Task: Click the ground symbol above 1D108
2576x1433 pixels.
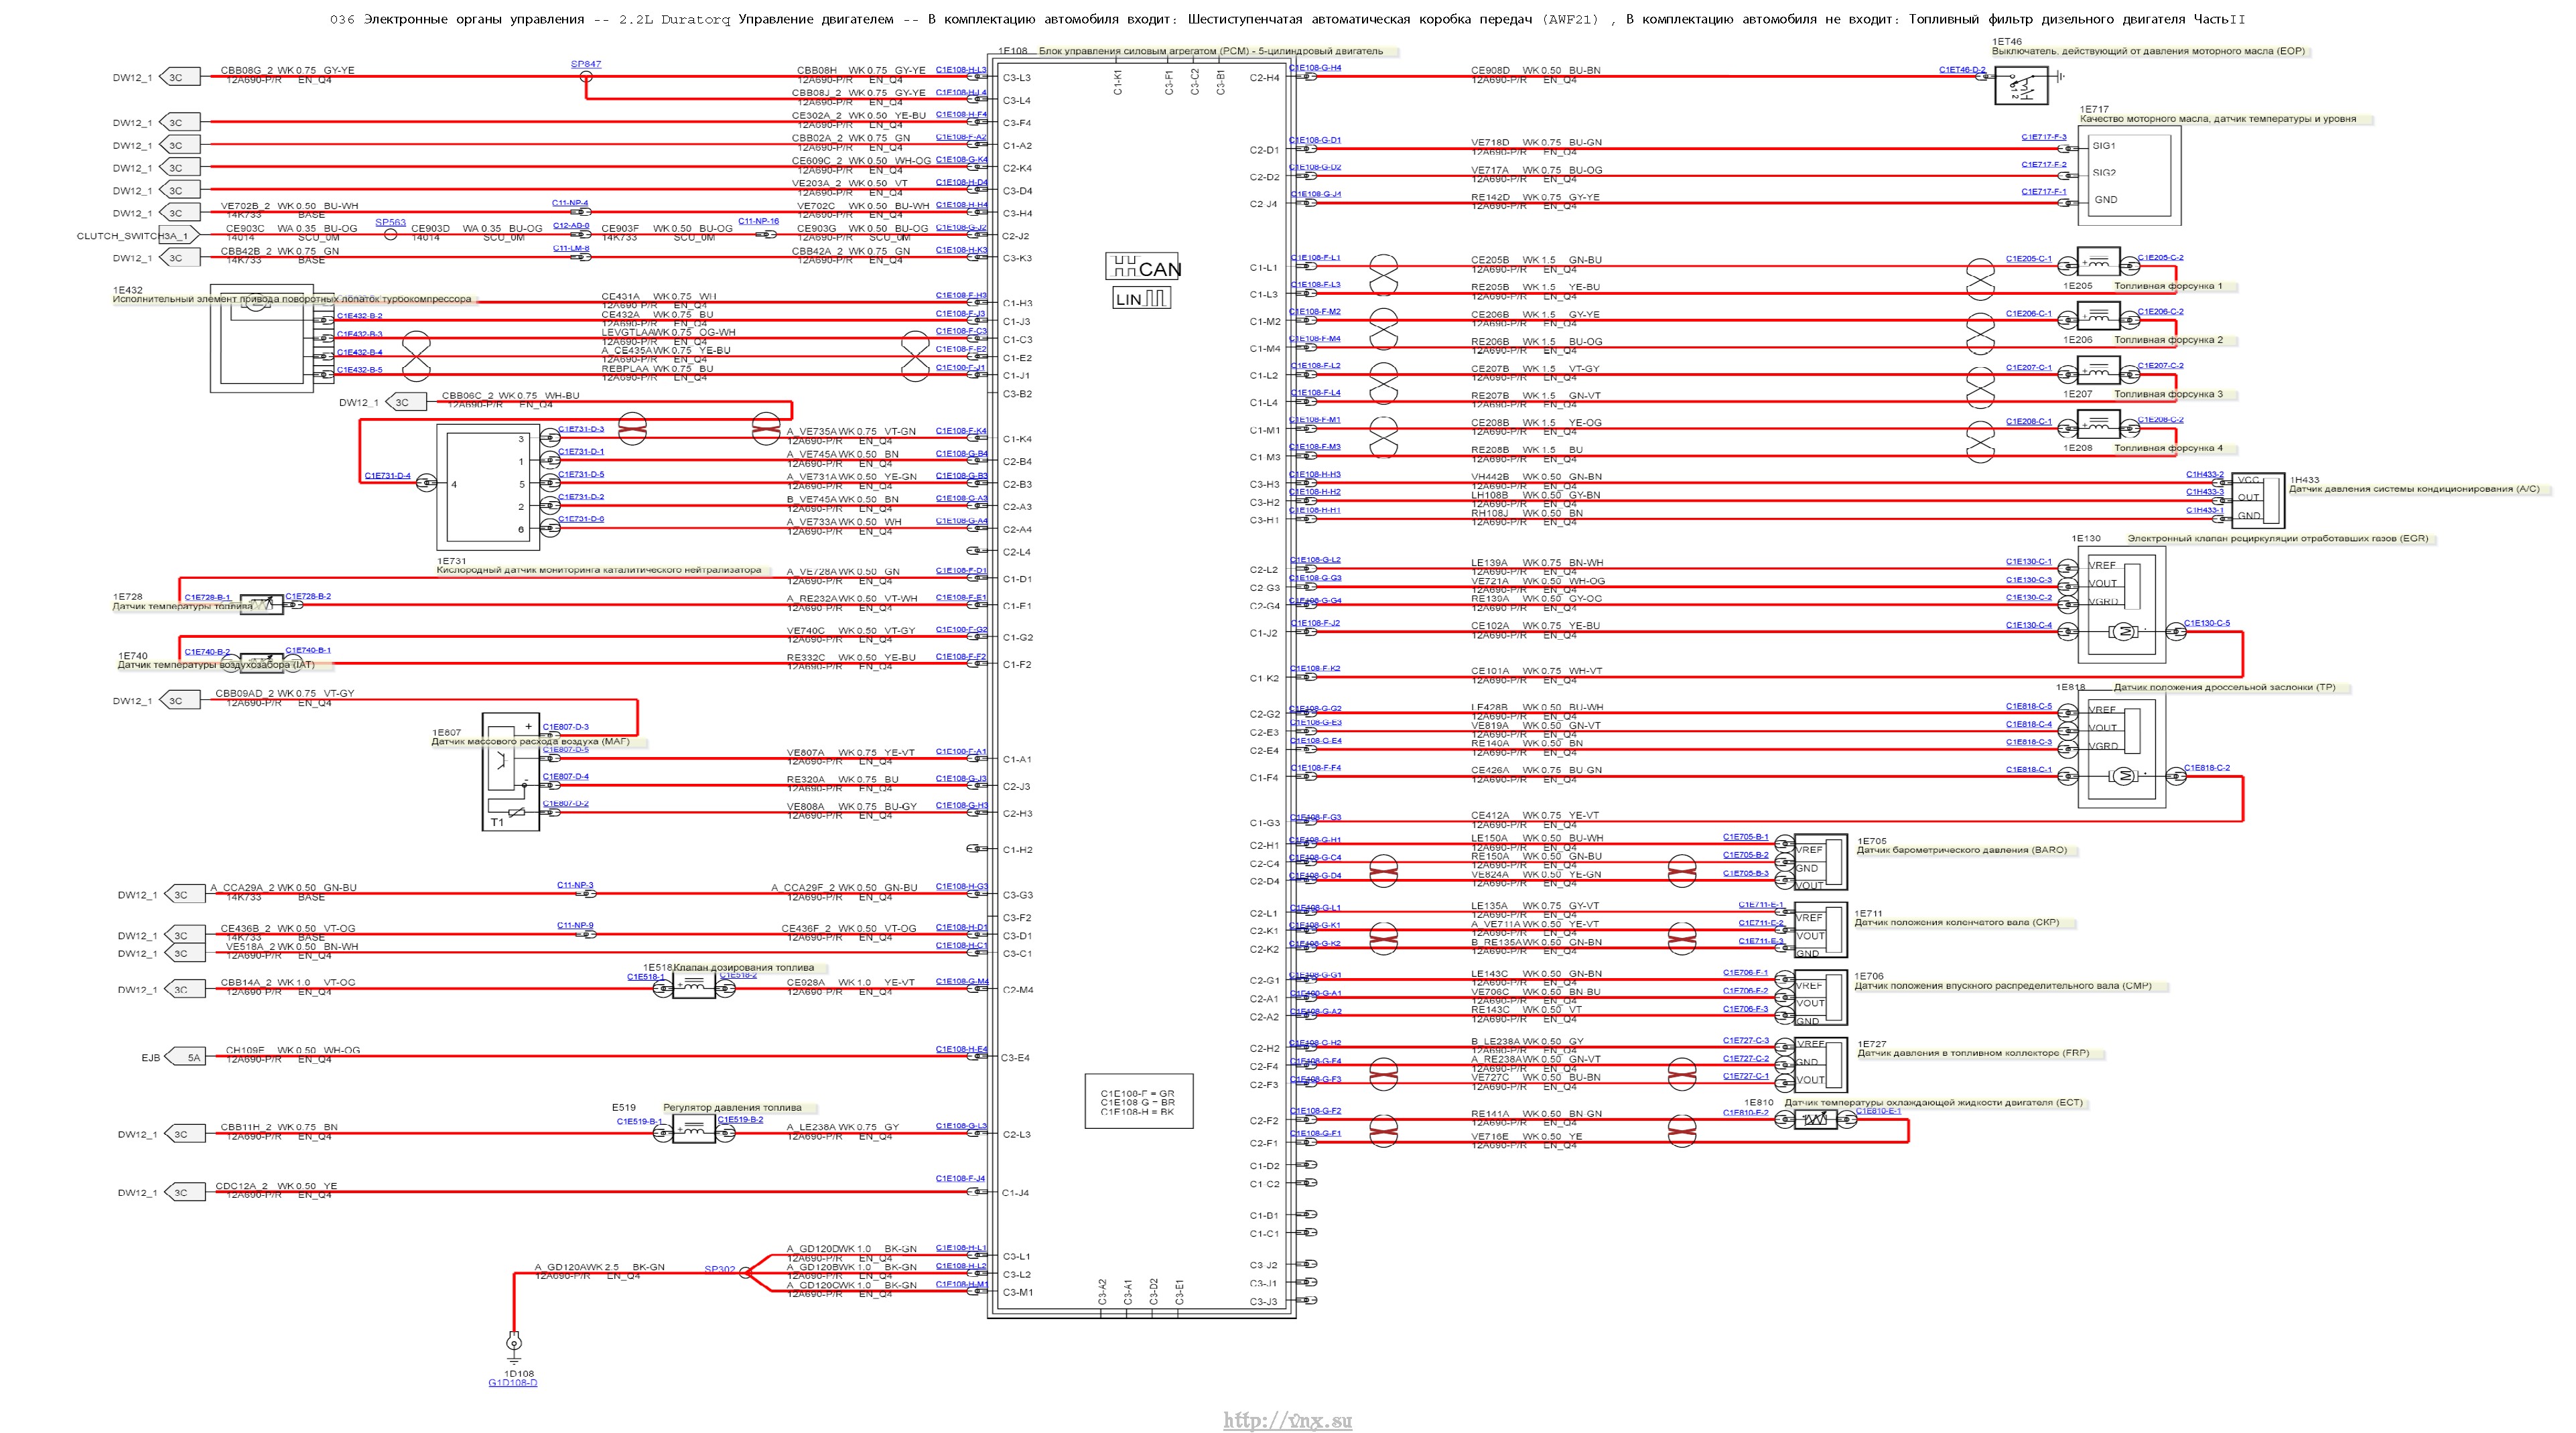Action: click(514, 1347)
